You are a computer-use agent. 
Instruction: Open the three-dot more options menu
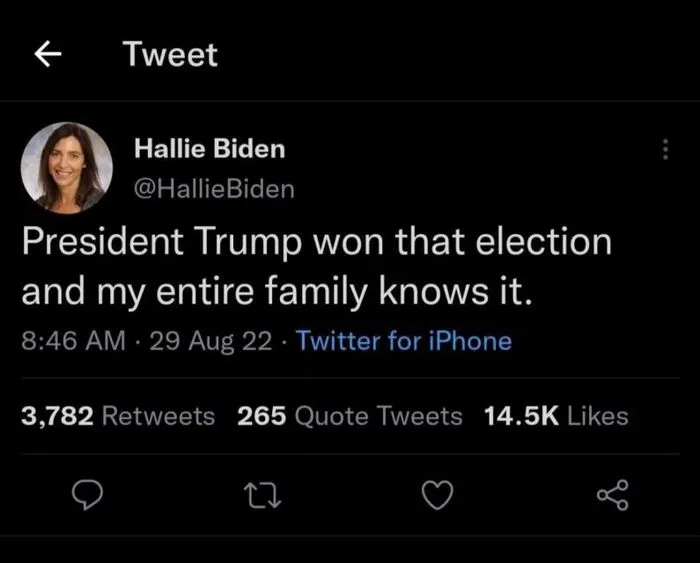pos(664,150)
